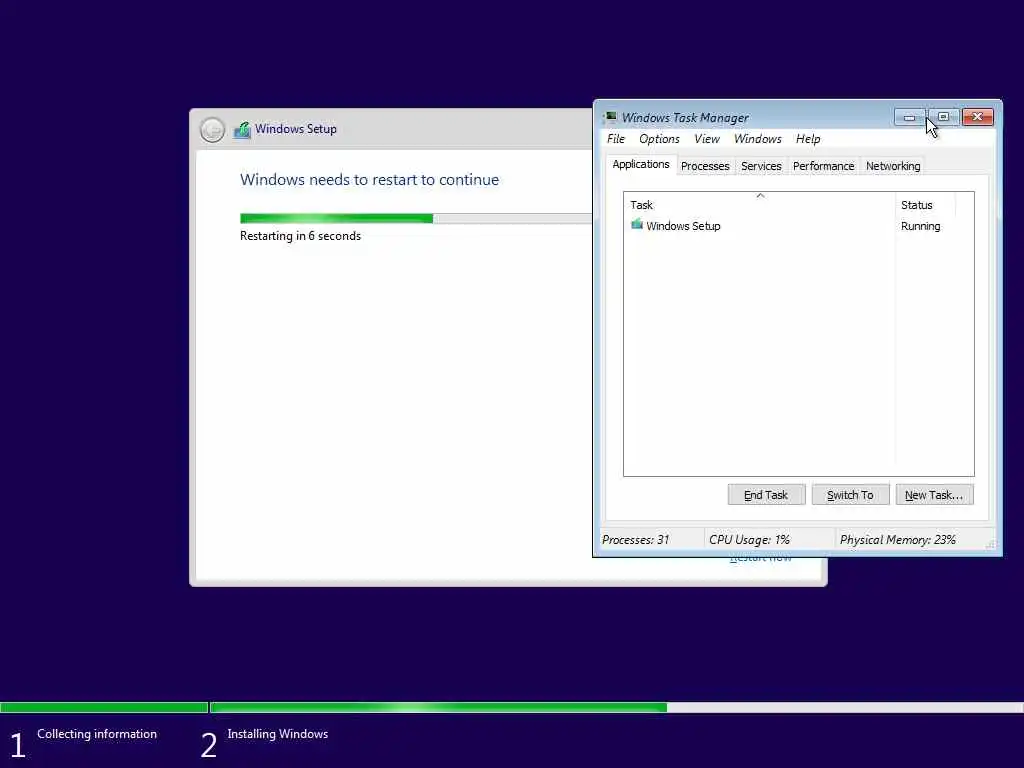Click the Collecting information progress bar

(104, 707)
